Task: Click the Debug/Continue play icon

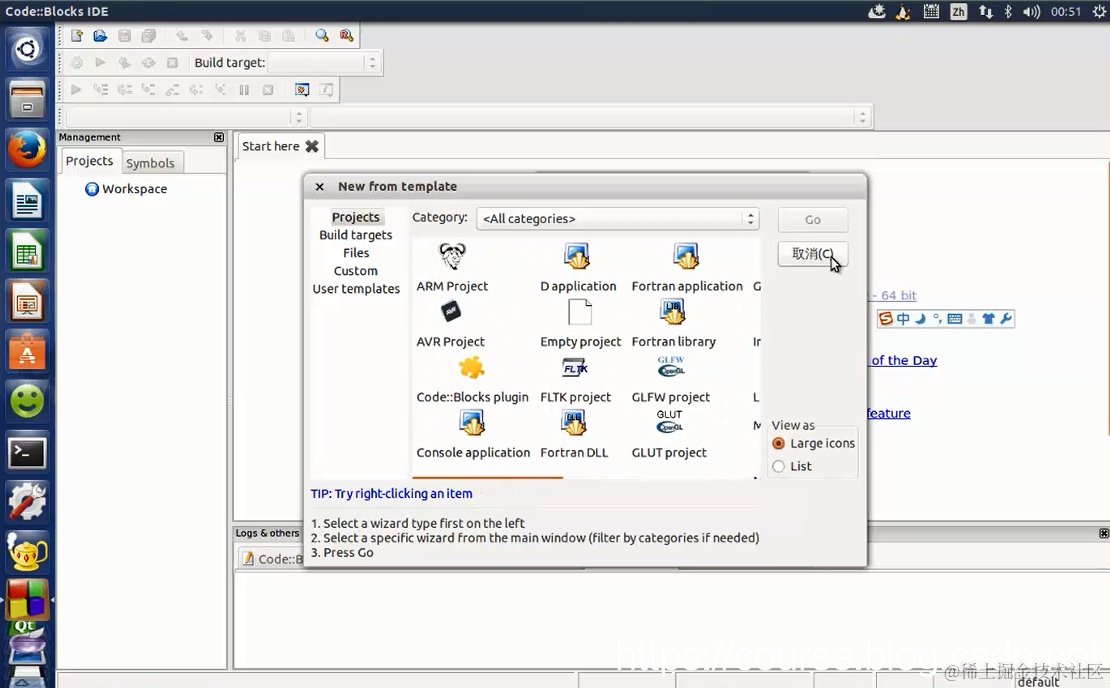Action: click(76, 89)
